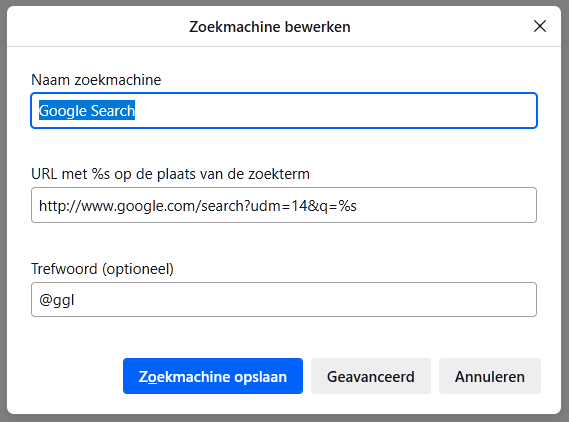Click the 'Zoekmachine bewerken' dialog title
The width and height of the screenshot is (569, 422).
270,27
